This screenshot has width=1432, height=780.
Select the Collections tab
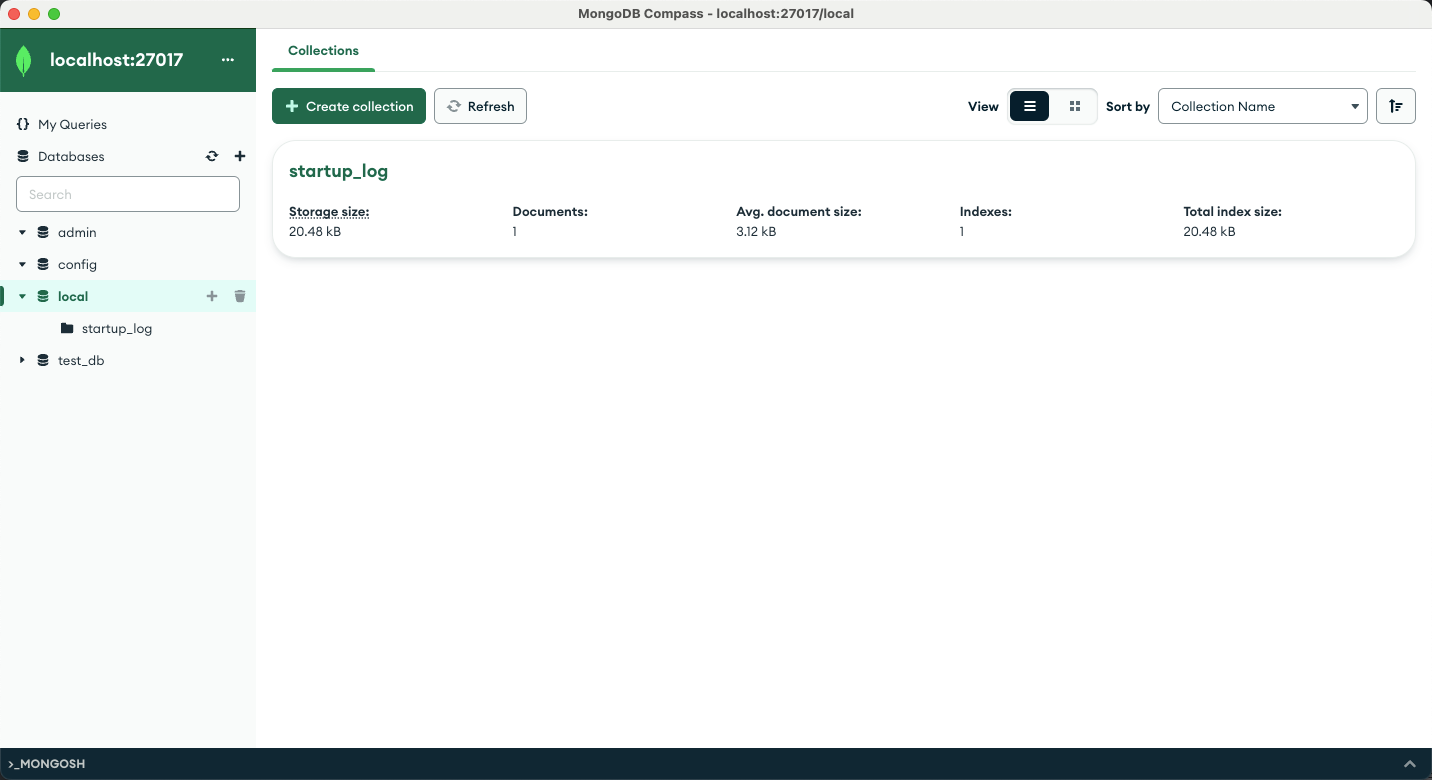tap(323, 51)
